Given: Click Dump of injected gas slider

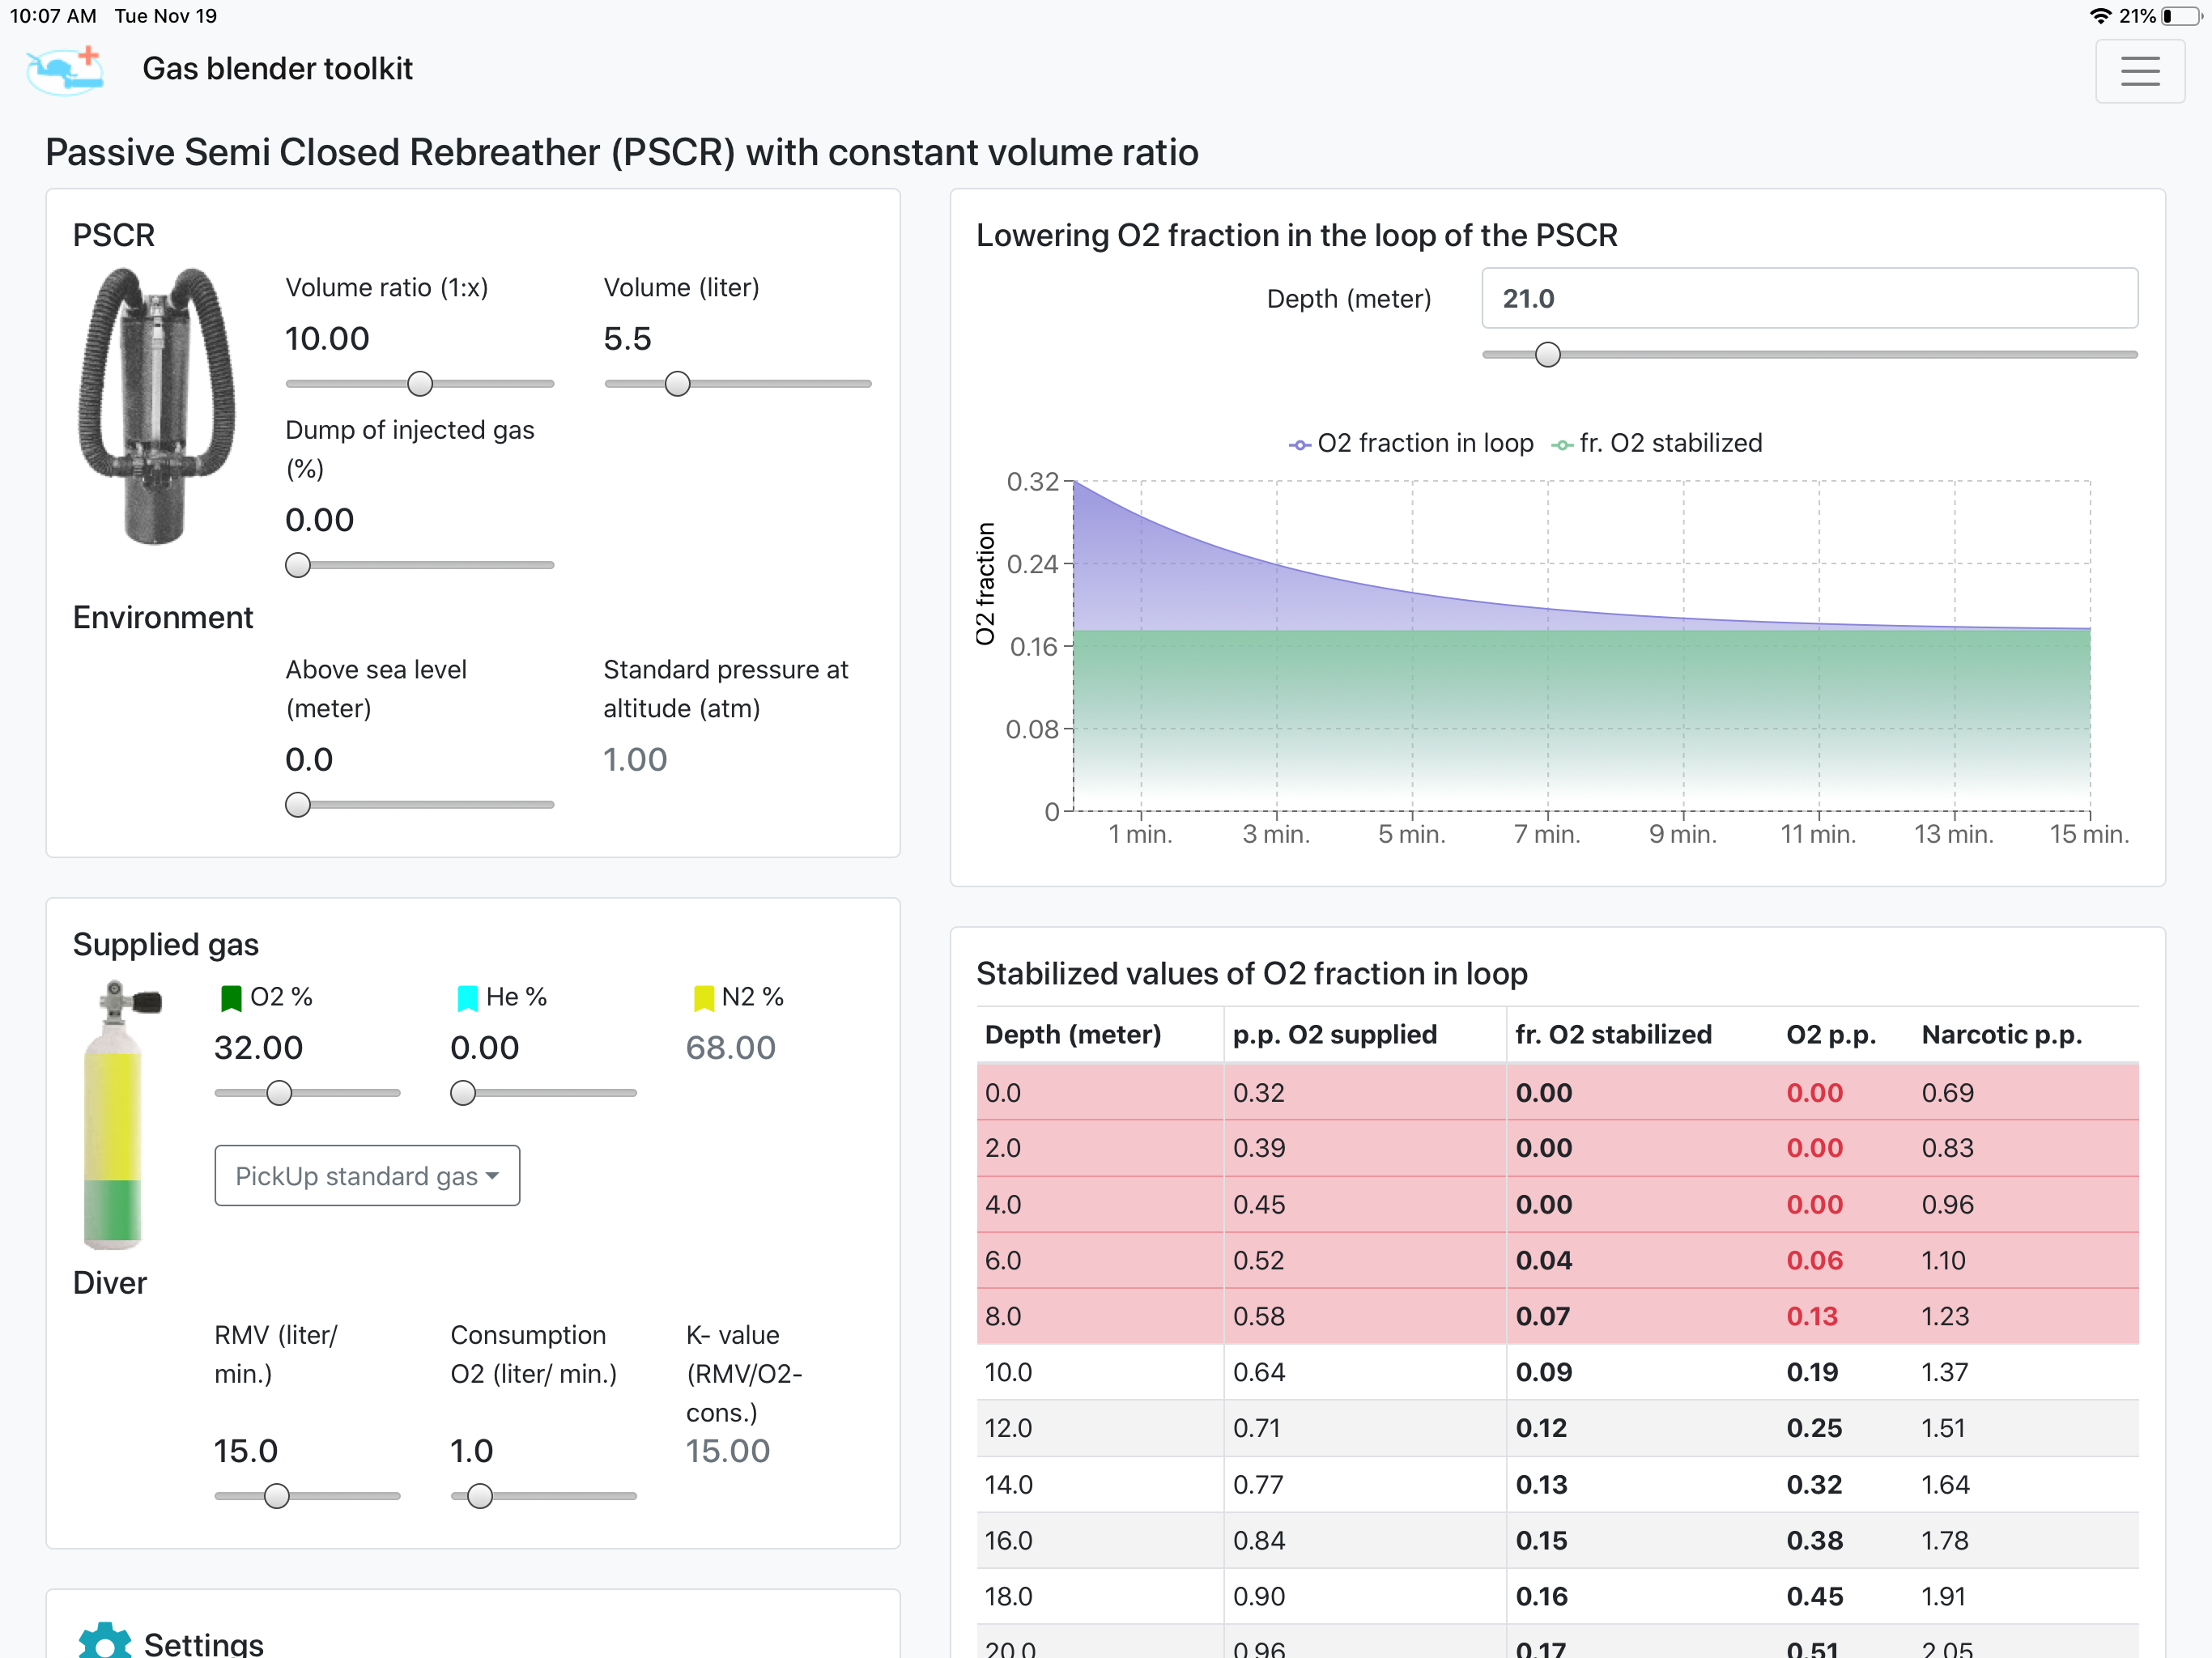Looking at the screenshot, I should (x=298, y=565).
